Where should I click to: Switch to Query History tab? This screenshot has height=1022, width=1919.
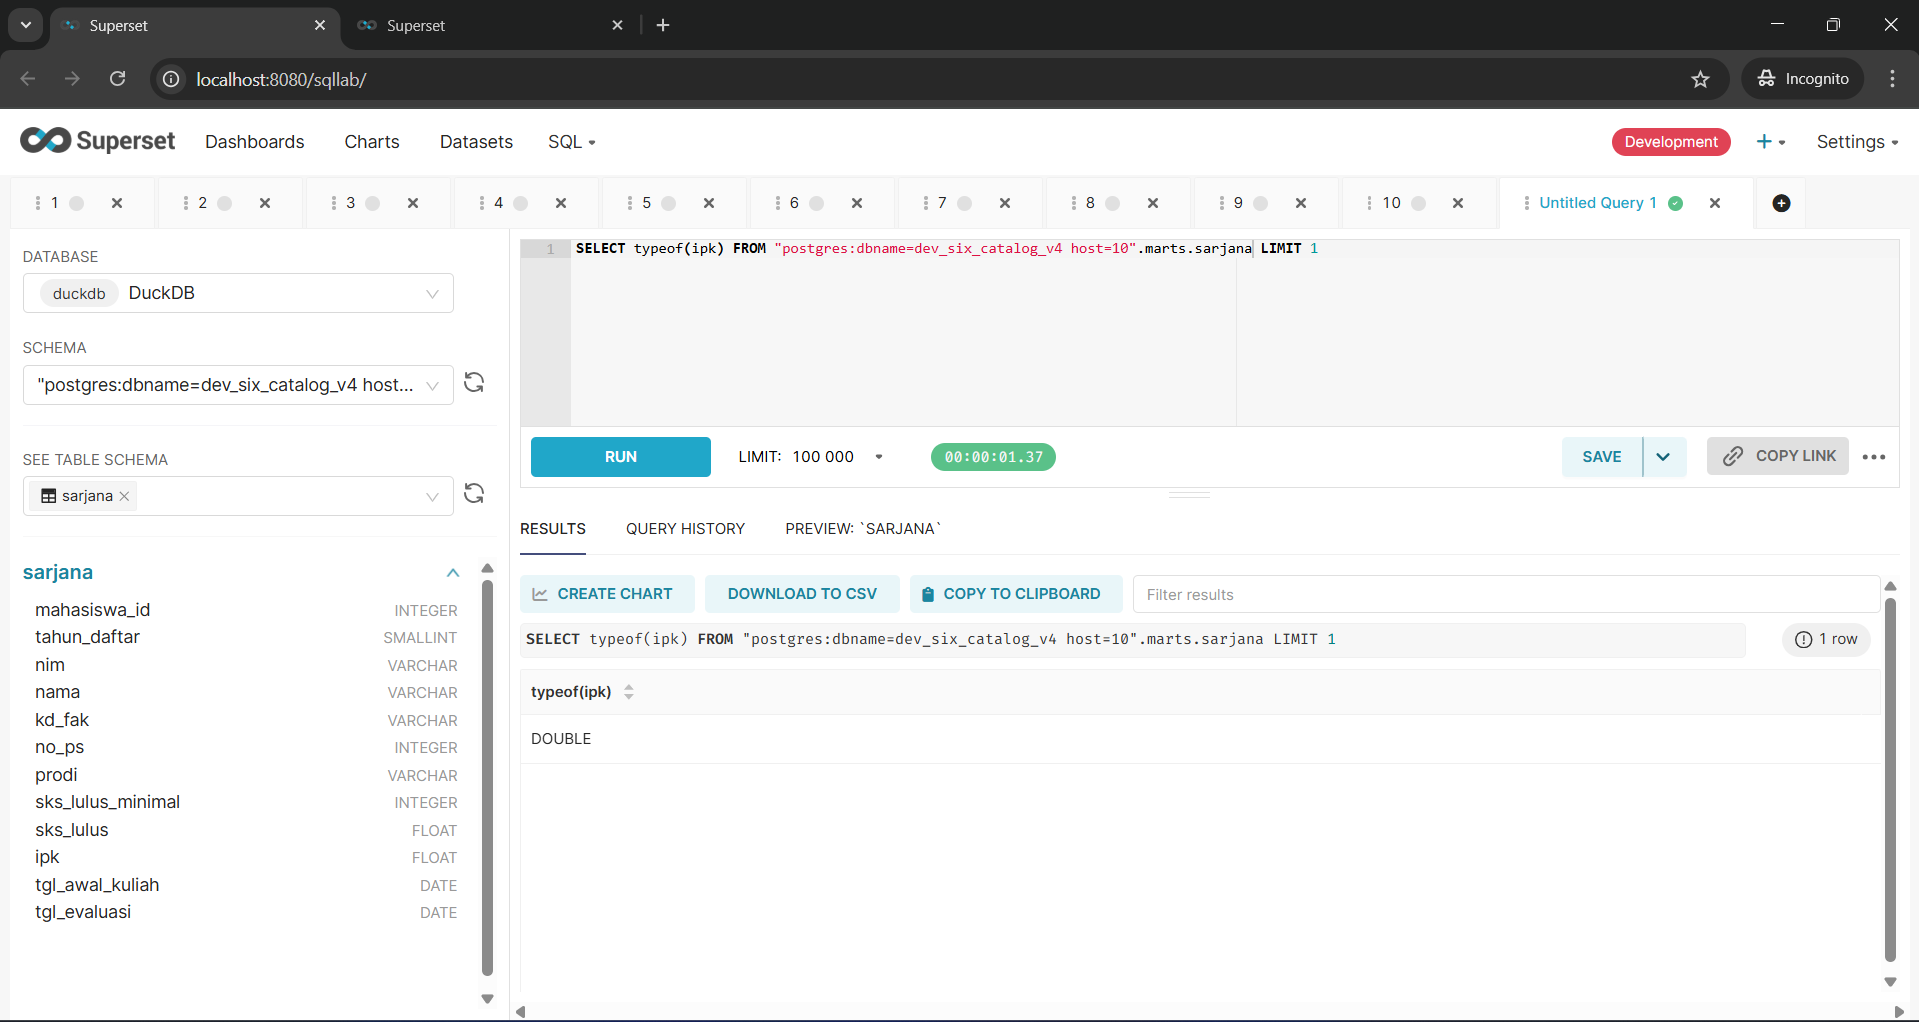pos(685,529)
